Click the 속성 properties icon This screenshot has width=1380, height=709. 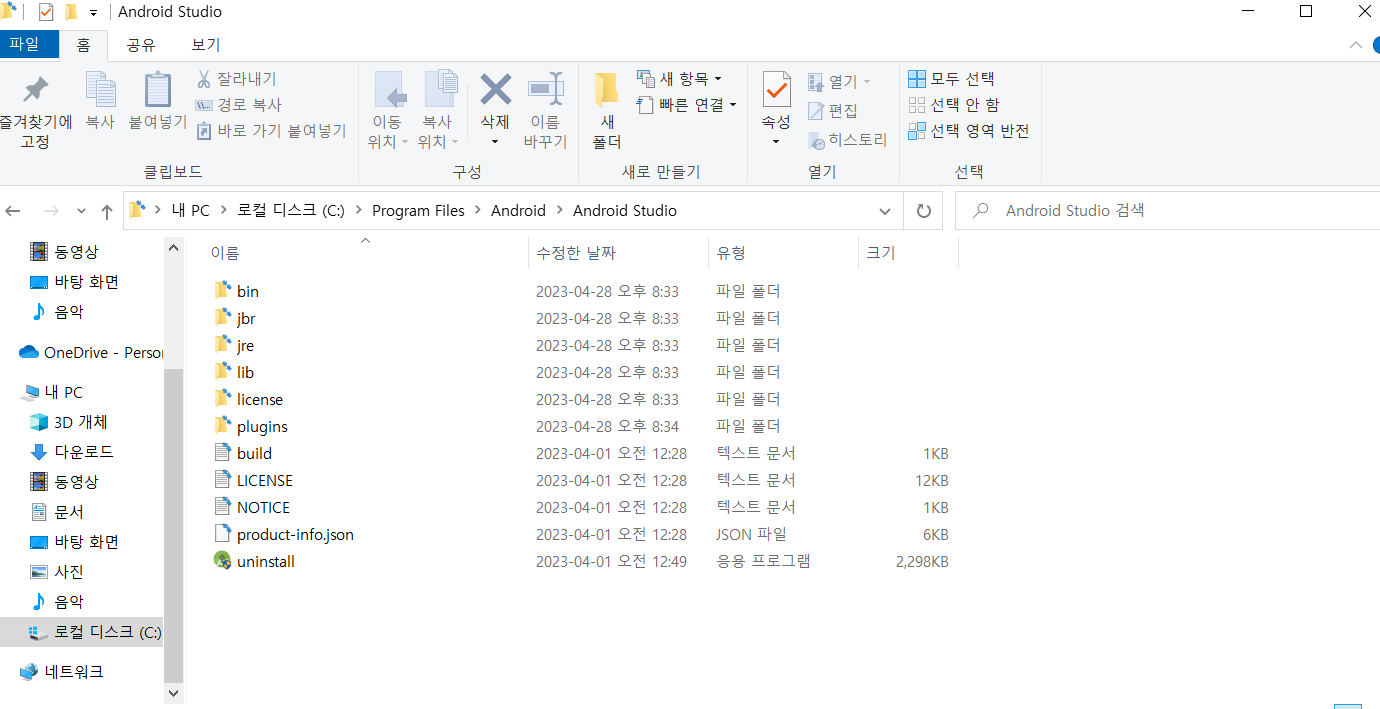pos(776,90)
